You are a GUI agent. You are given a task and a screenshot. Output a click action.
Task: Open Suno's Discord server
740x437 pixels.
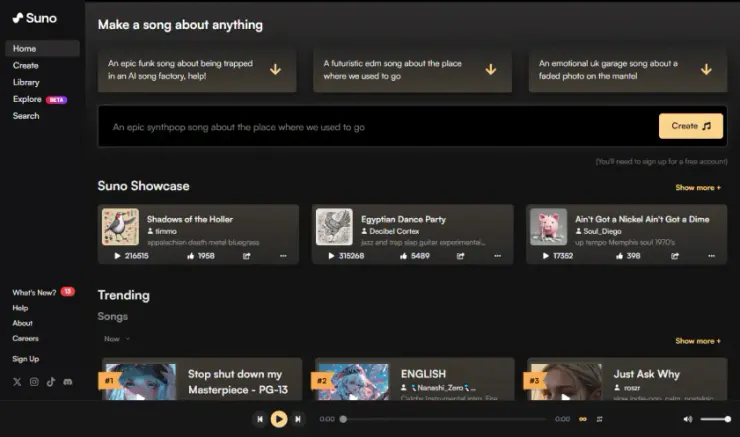point(68,382)
